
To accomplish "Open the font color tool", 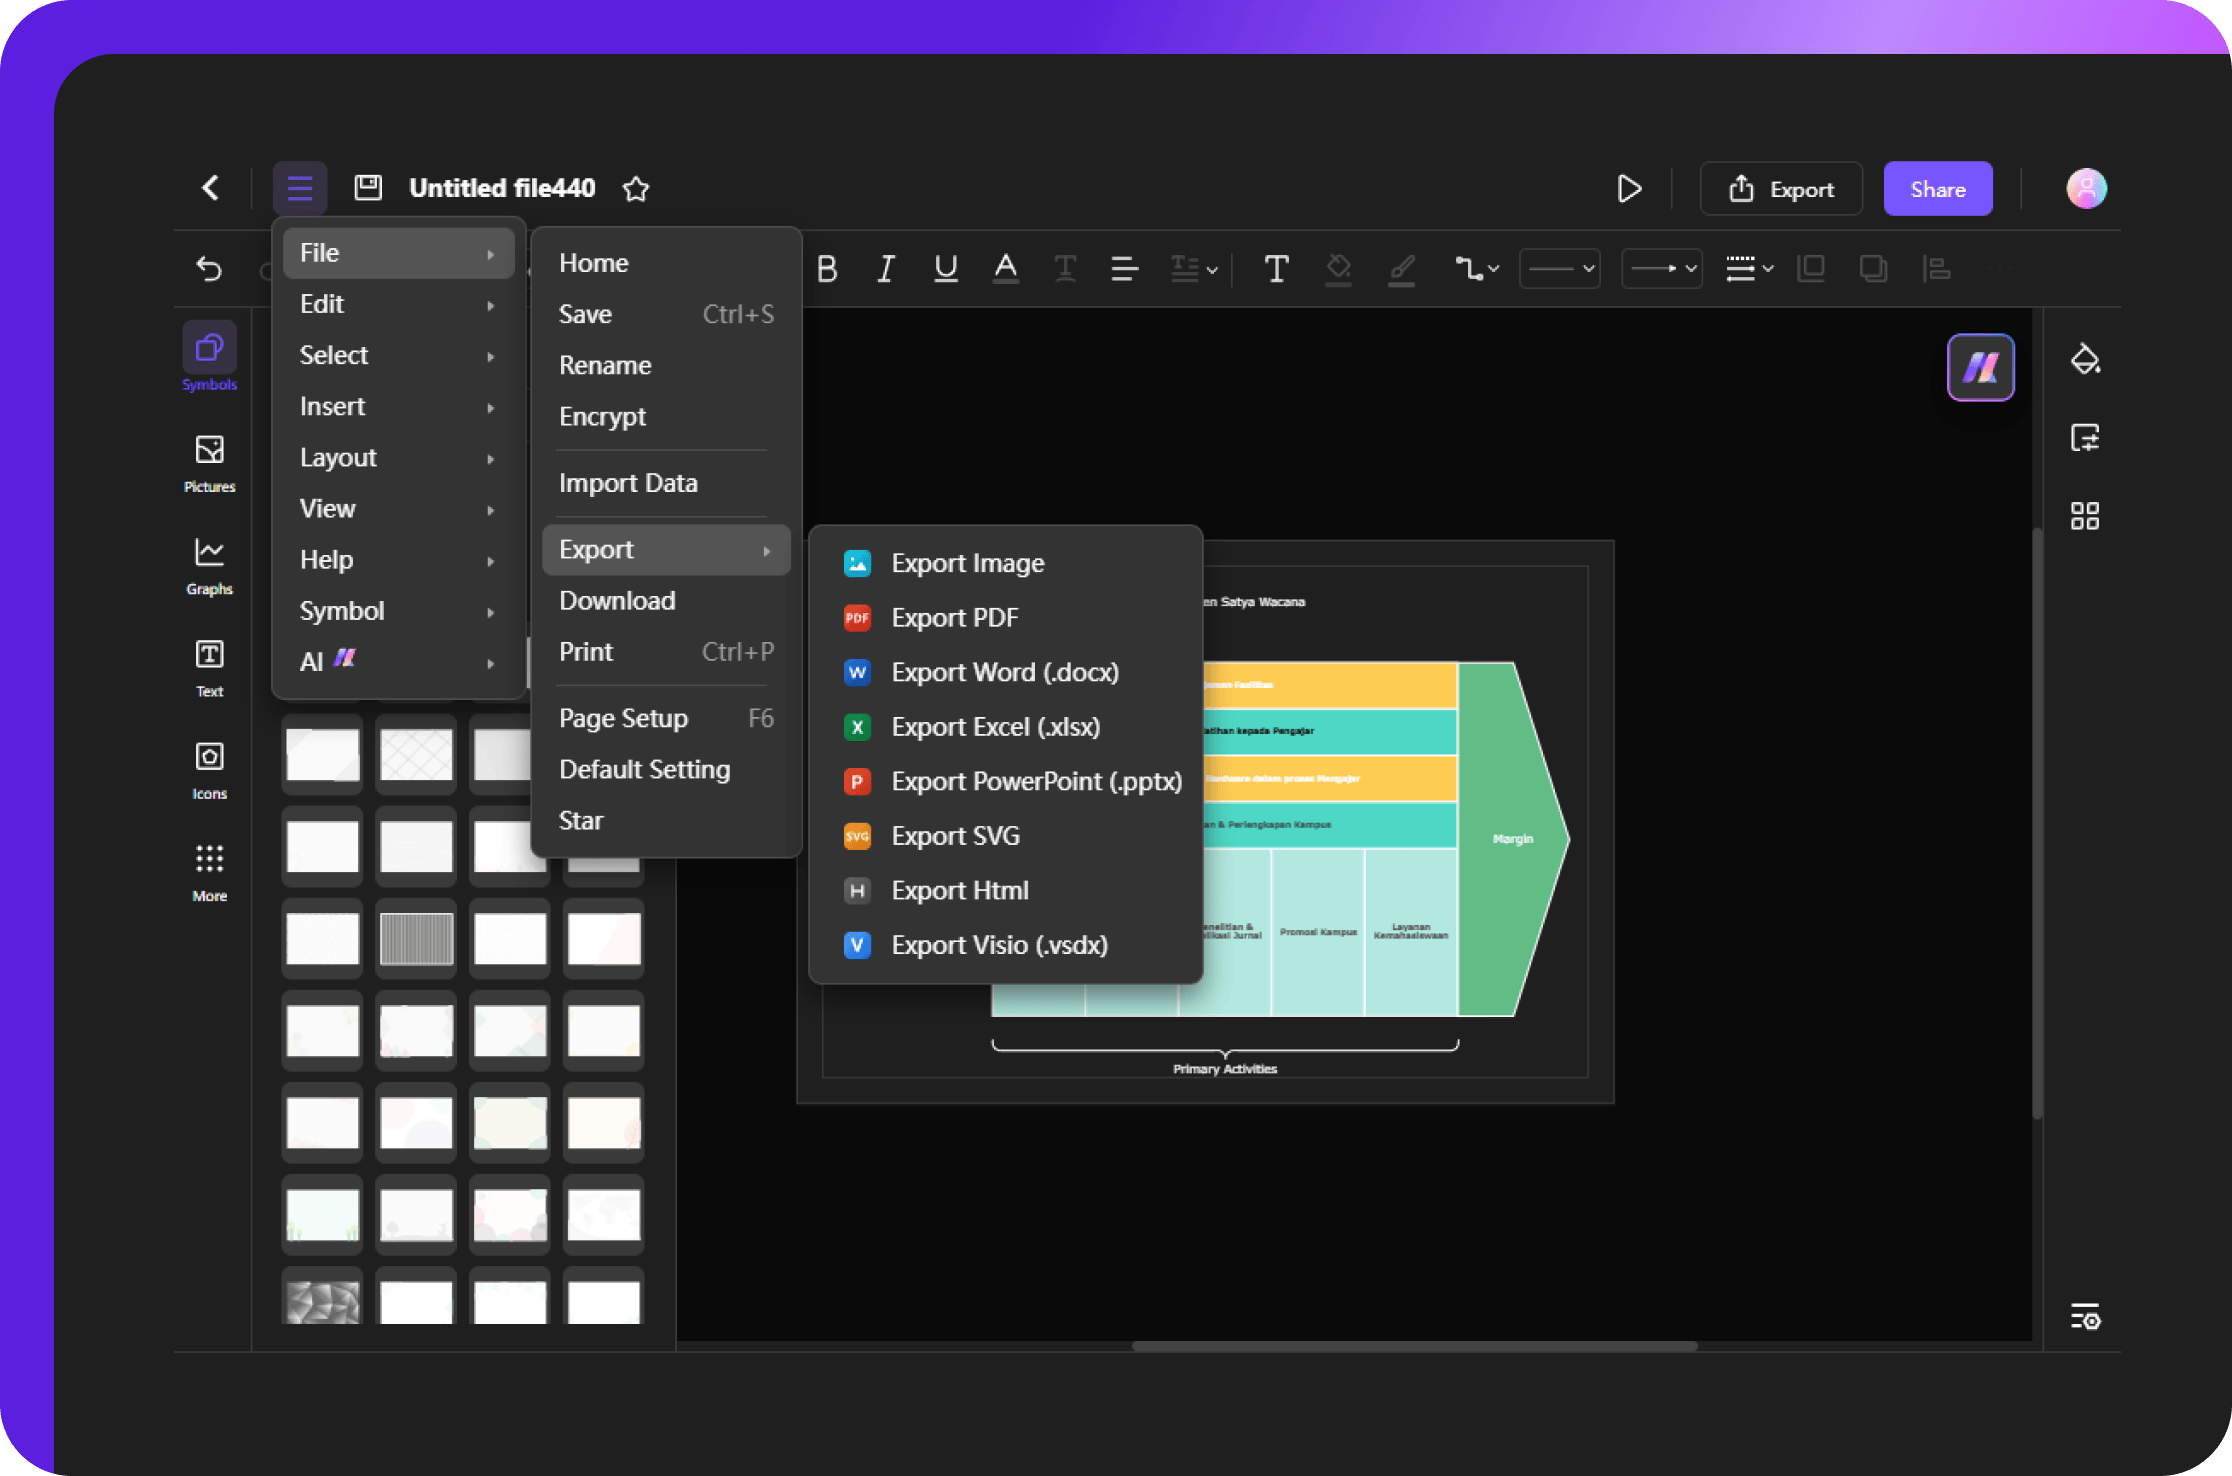I will pos(1005,268).
